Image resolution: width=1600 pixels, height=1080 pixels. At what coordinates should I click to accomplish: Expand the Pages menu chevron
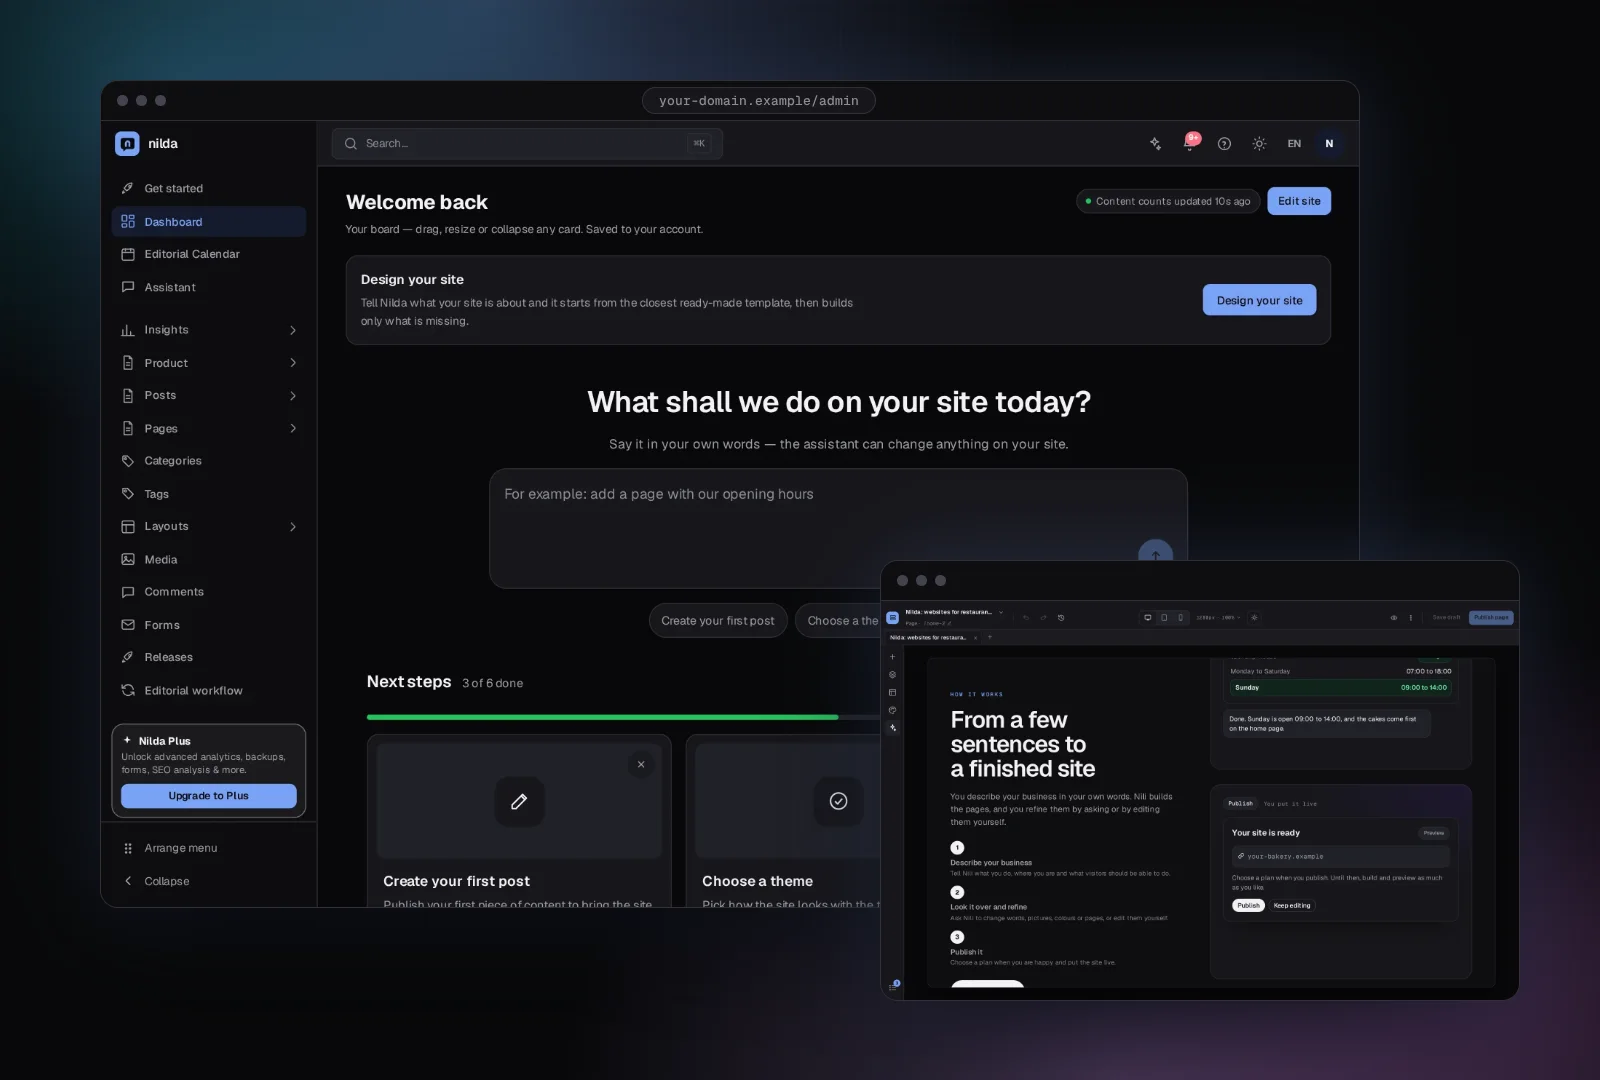(x=293, y=428)
